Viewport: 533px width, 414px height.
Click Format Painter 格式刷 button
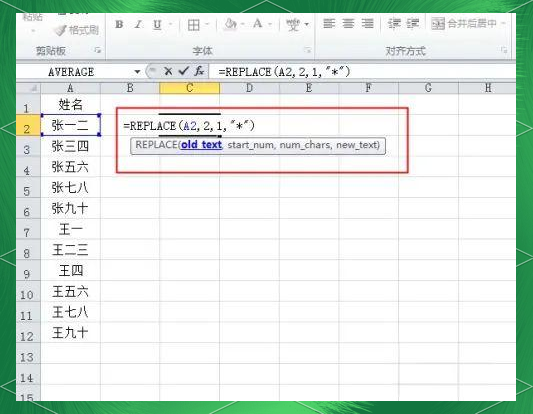(x=76, y=30)
